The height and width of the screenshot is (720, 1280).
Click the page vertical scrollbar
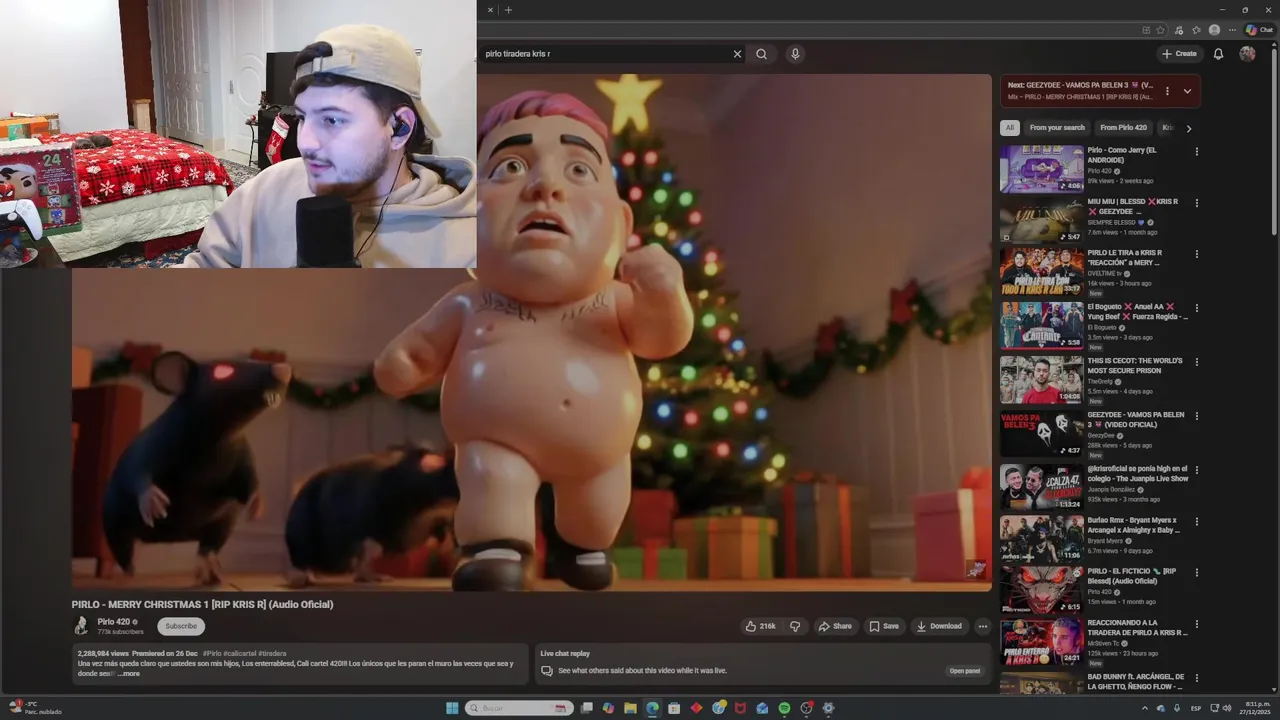point(1274,140)
